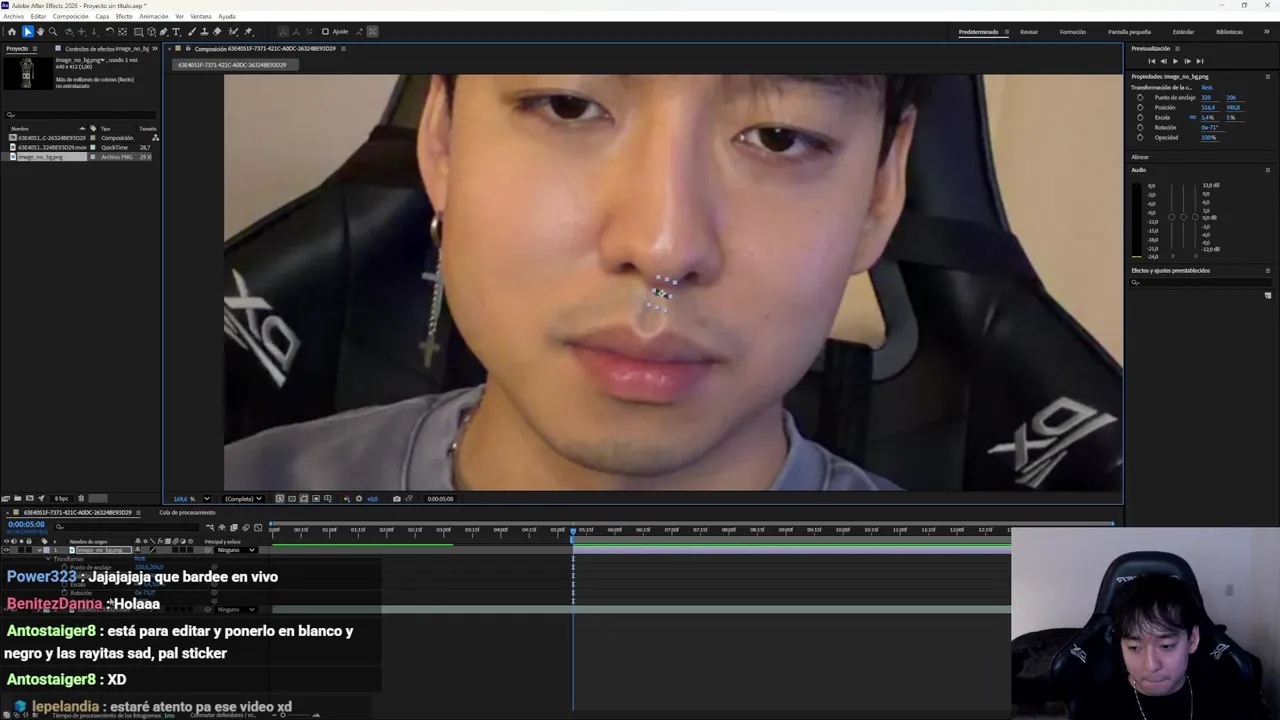The height and width of the screenshot is (720, 1280).
Task: Open the (Completa) resolution dropdown
Action: [243, 499]
